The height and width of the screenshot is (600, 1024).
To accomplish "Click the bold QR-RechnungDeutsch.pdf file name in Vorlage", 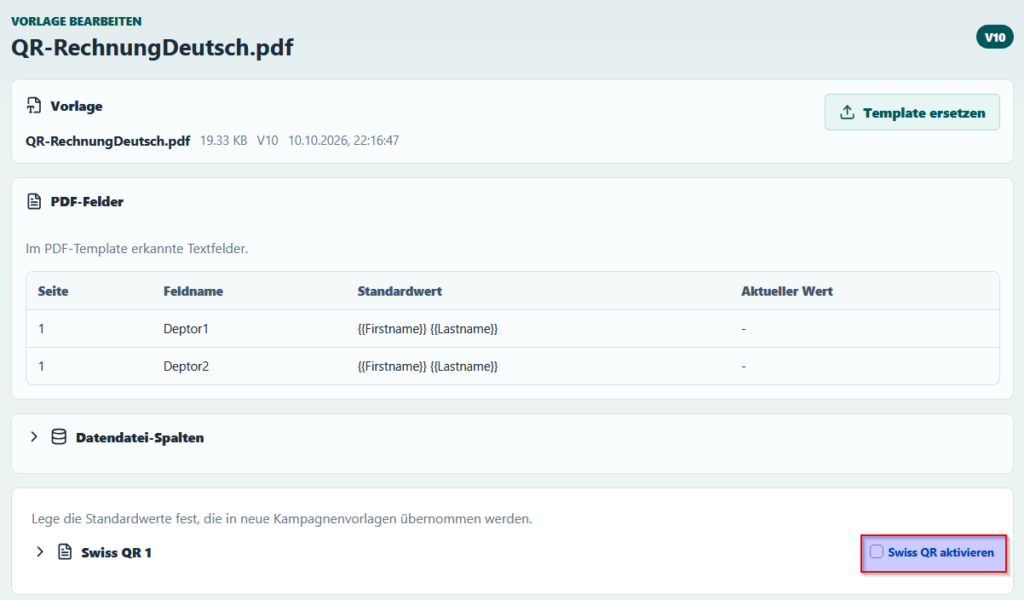I will pyautogui.click(x=108, y=141).
